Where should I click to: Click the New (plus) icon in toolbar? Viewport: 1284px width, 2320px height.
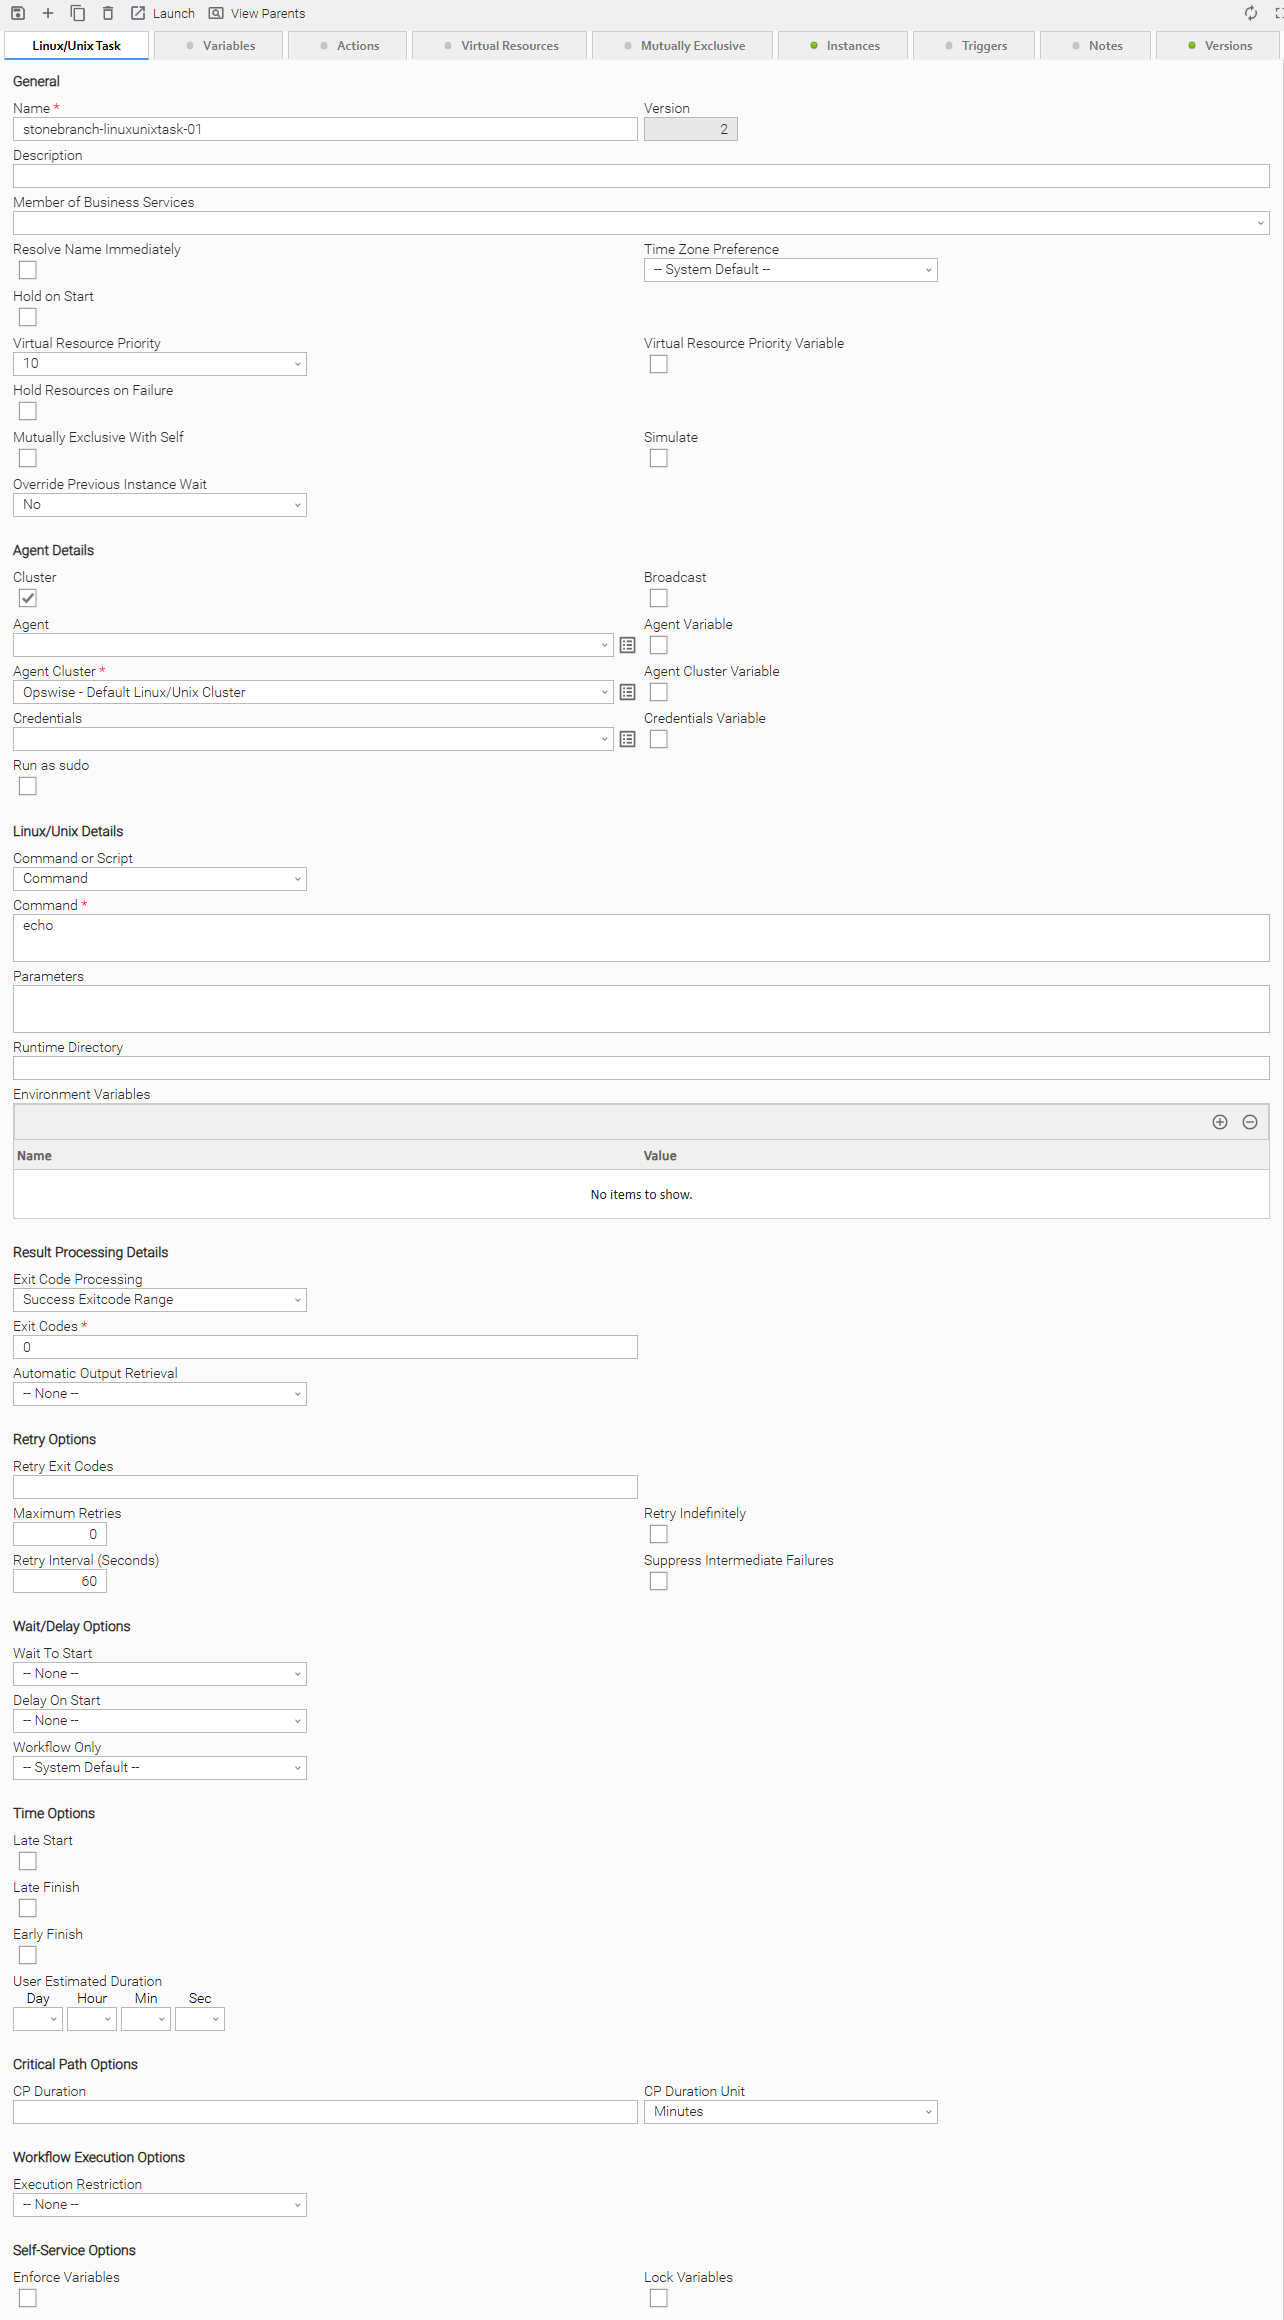click(47, 13)
